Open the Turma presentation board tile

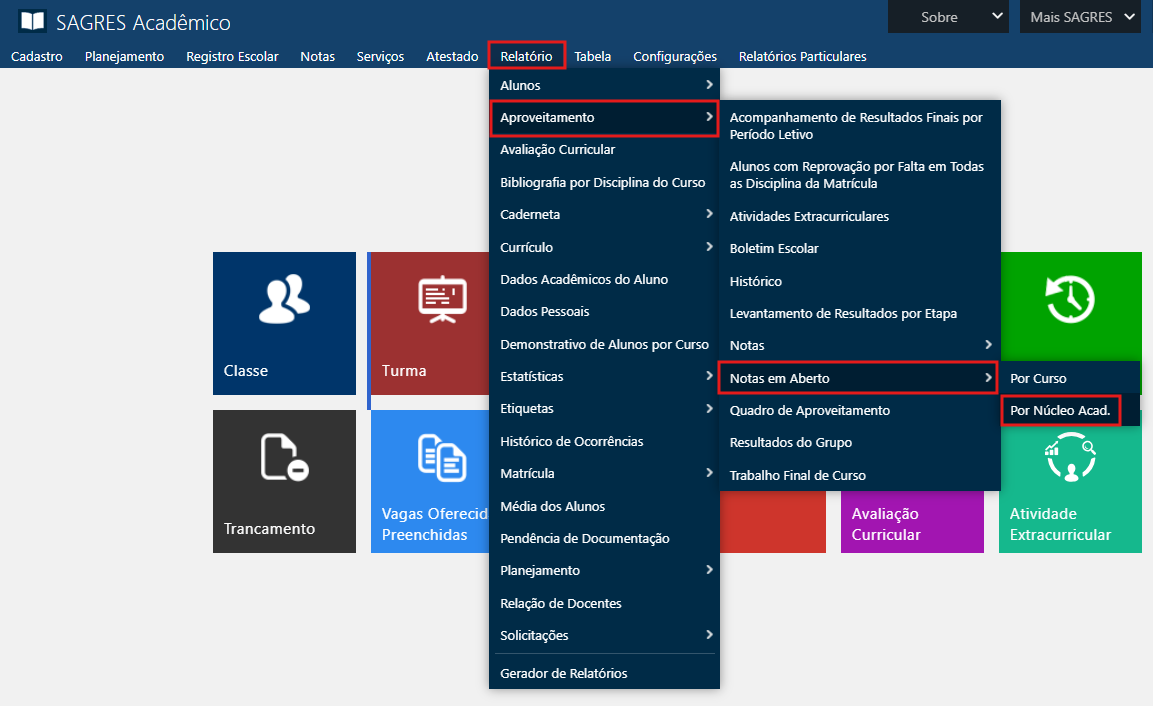[x=429, y=323]
